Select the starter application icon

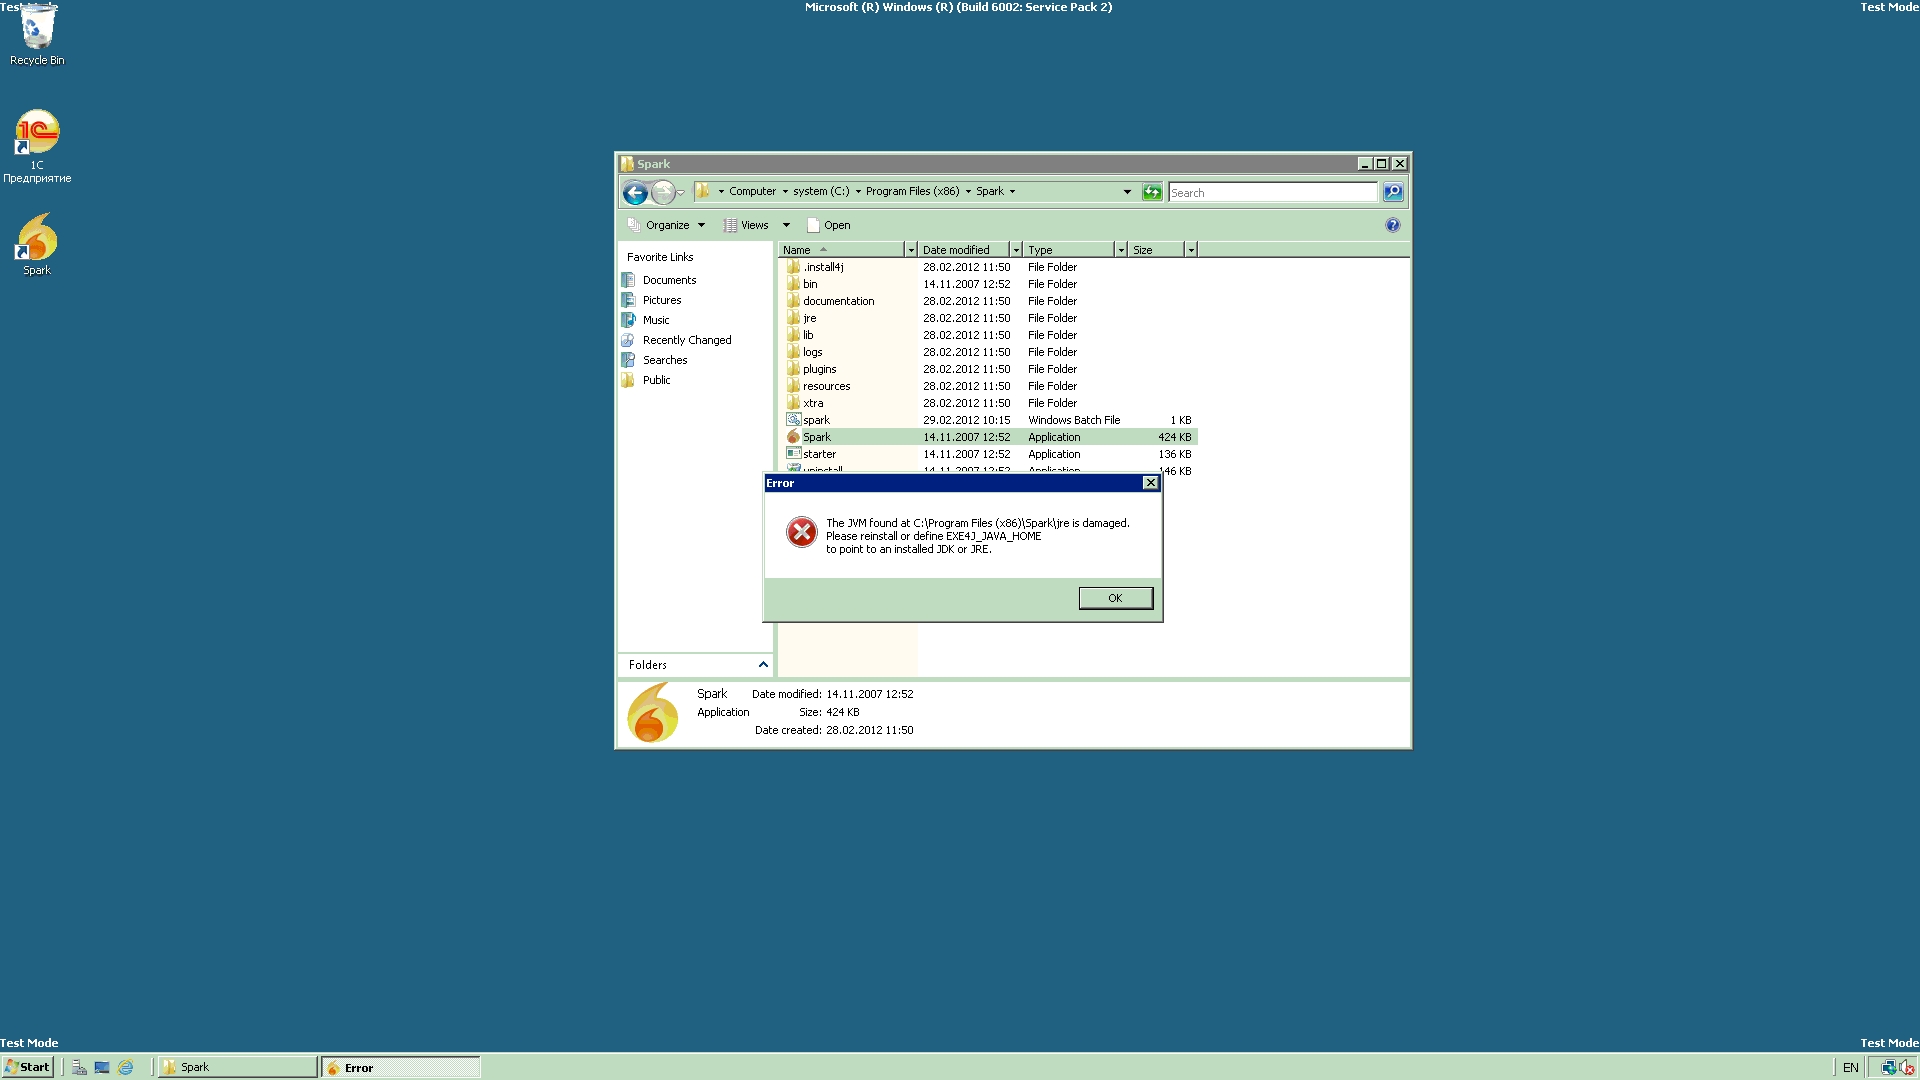(793, 454)
